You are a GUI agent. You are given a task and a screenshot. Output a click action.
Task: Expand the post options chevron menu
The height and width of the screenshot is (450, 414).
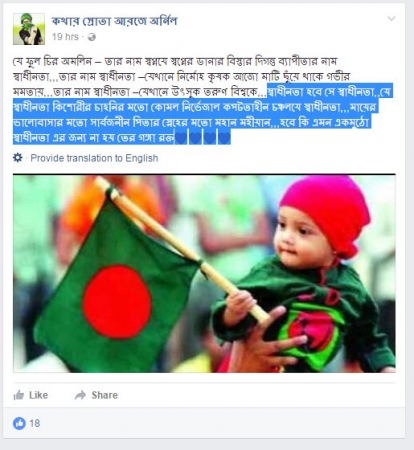click(391, 19)
